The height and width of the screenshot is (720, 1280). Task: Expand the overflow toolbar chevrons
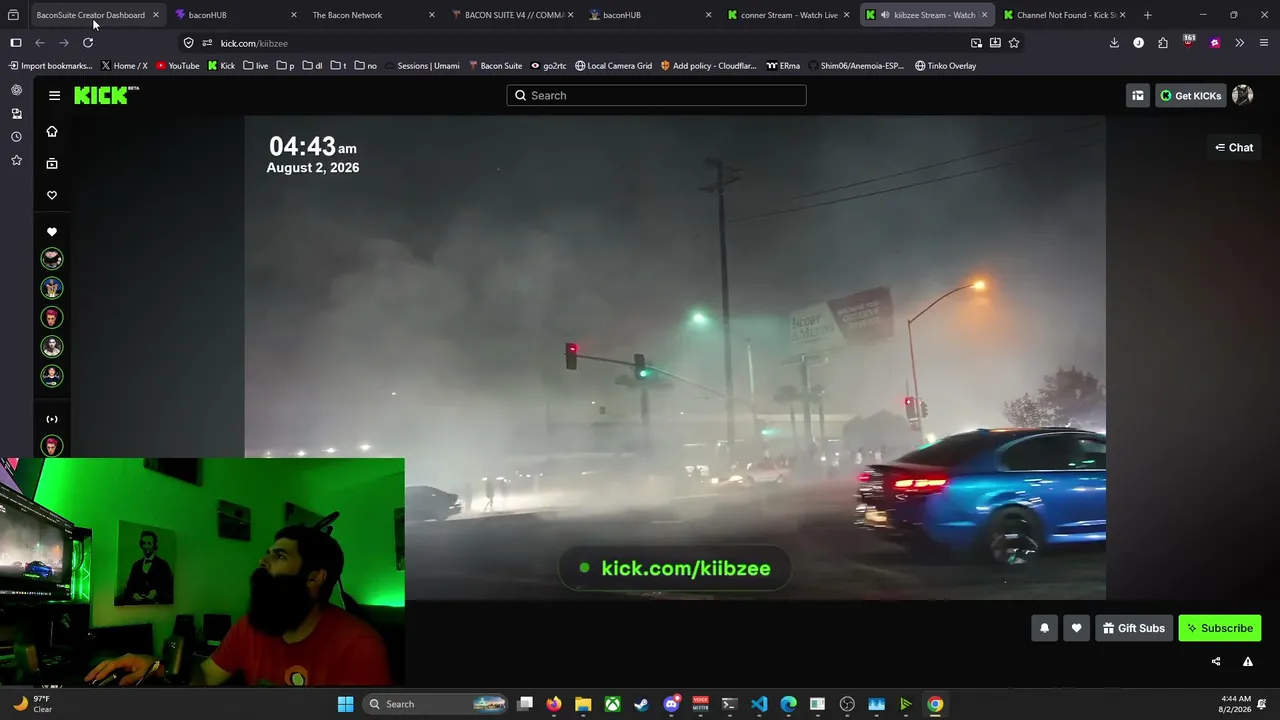1239,43
